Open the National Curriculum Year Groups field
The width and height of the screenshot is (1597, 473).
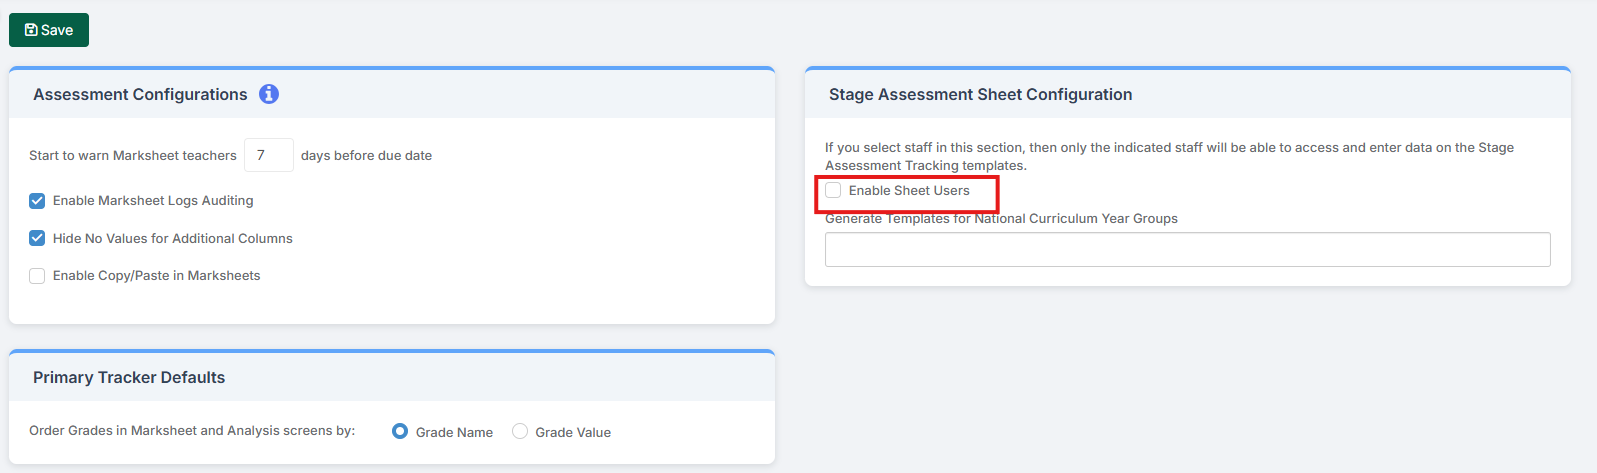pyautogui.click(x=1187, y=250)
